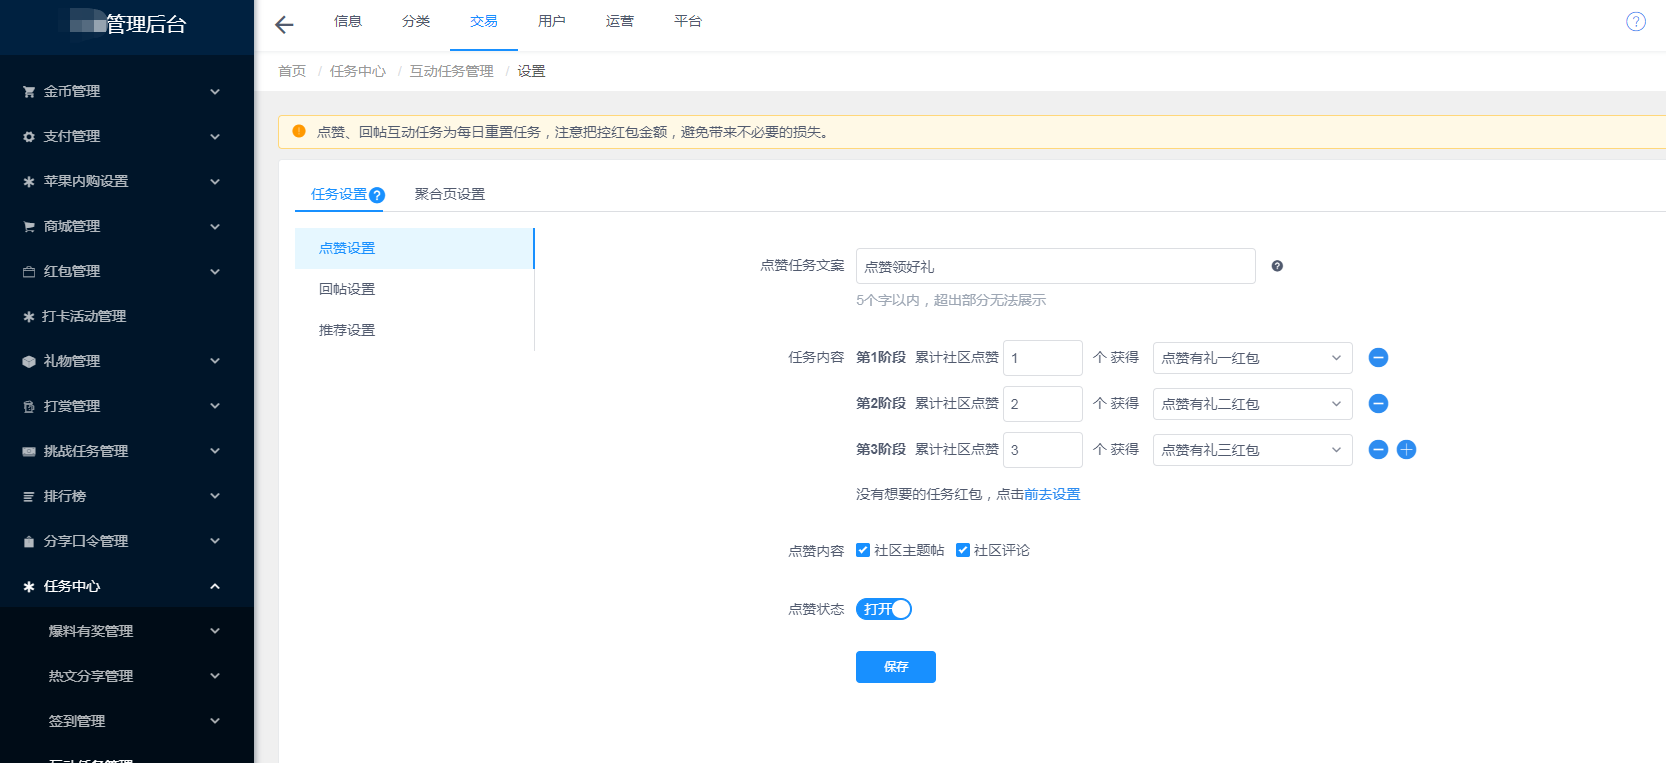Screen dimensions: 1666x763
Task: Expand the 商城管理 menu chevron
Action: tap(215, 226)
